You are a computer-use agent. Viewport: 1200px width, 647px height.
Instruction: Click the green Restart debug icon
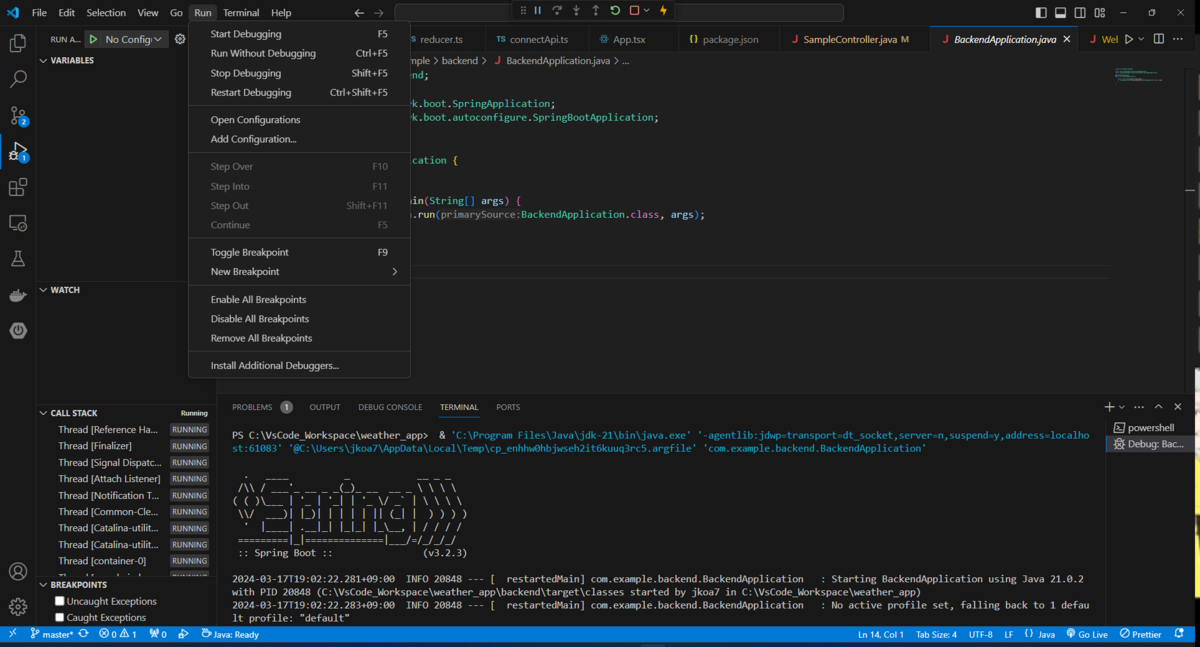point(614,11)
